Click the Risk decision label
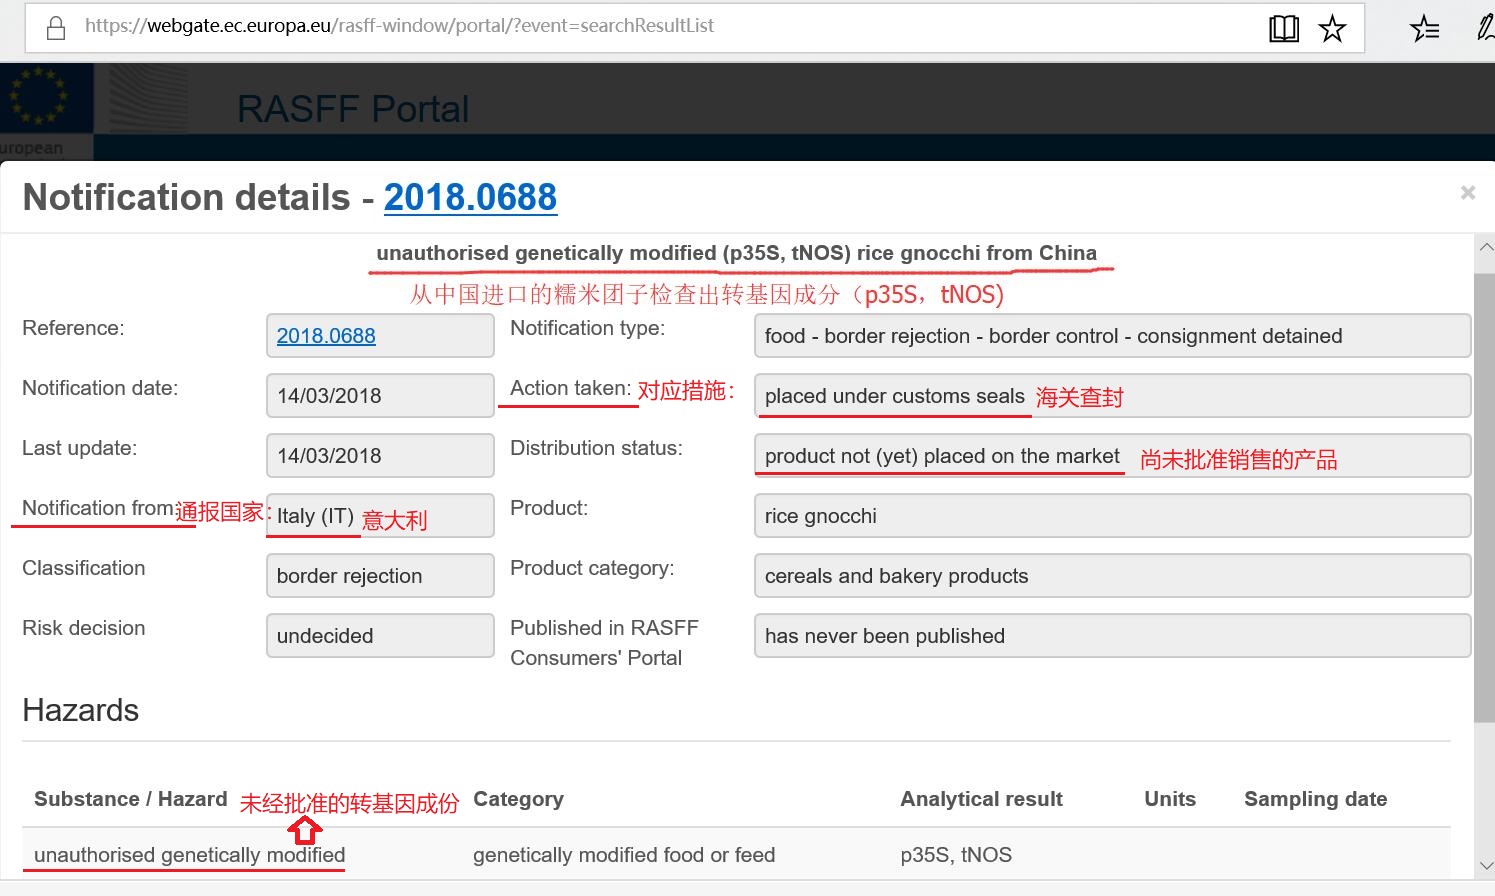This screenshot has height=896, width=1495. click(x=84, y=628)
